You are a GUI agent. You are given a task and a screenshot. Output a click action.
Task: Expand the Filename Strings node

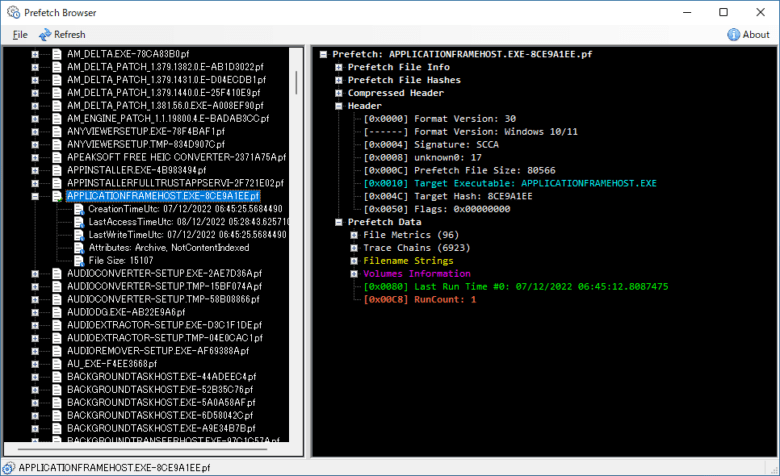pyautogui.click(x=354, y=261)
